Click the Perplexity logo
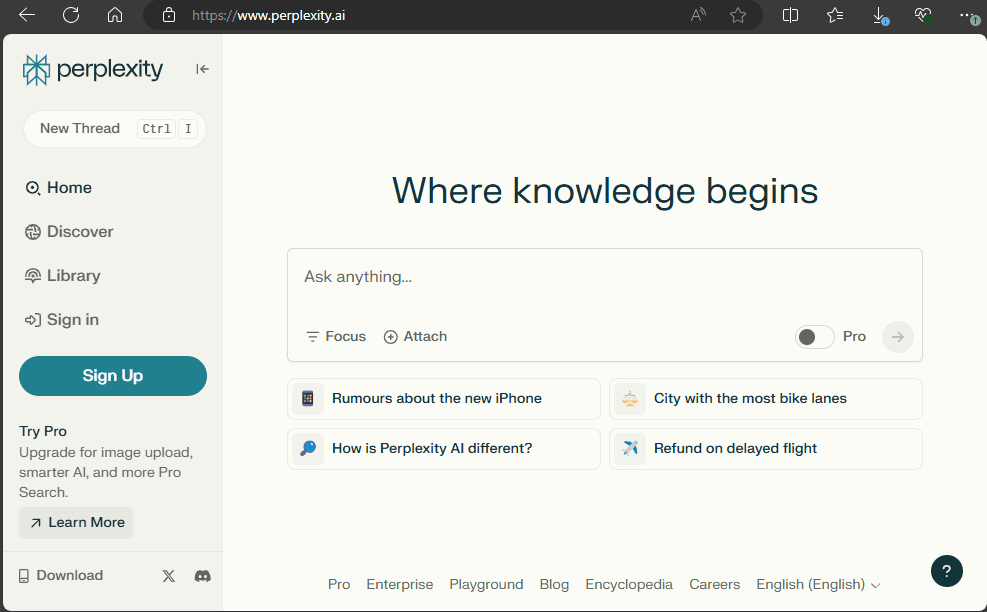 93,69
